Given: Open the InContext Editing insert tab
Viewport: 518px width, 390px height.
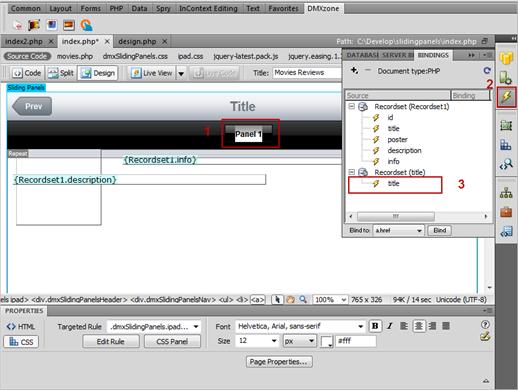Looking at the screenshot, I should pos(208,8).
